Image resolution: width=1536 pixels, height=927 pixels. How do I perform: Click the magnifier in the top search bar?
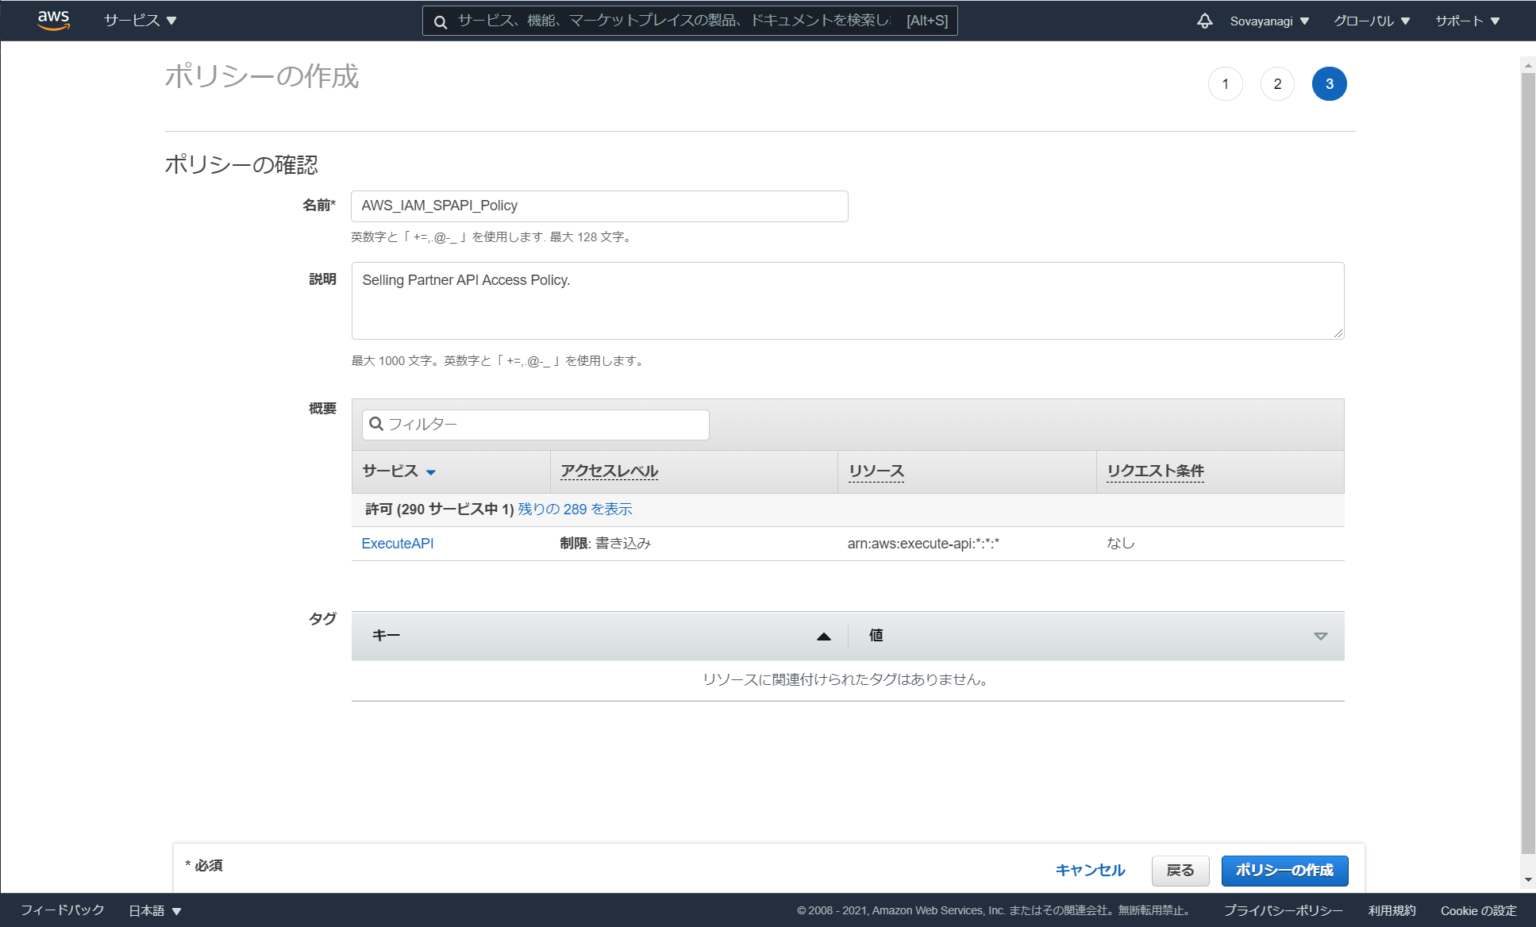[x=439, y=20]
